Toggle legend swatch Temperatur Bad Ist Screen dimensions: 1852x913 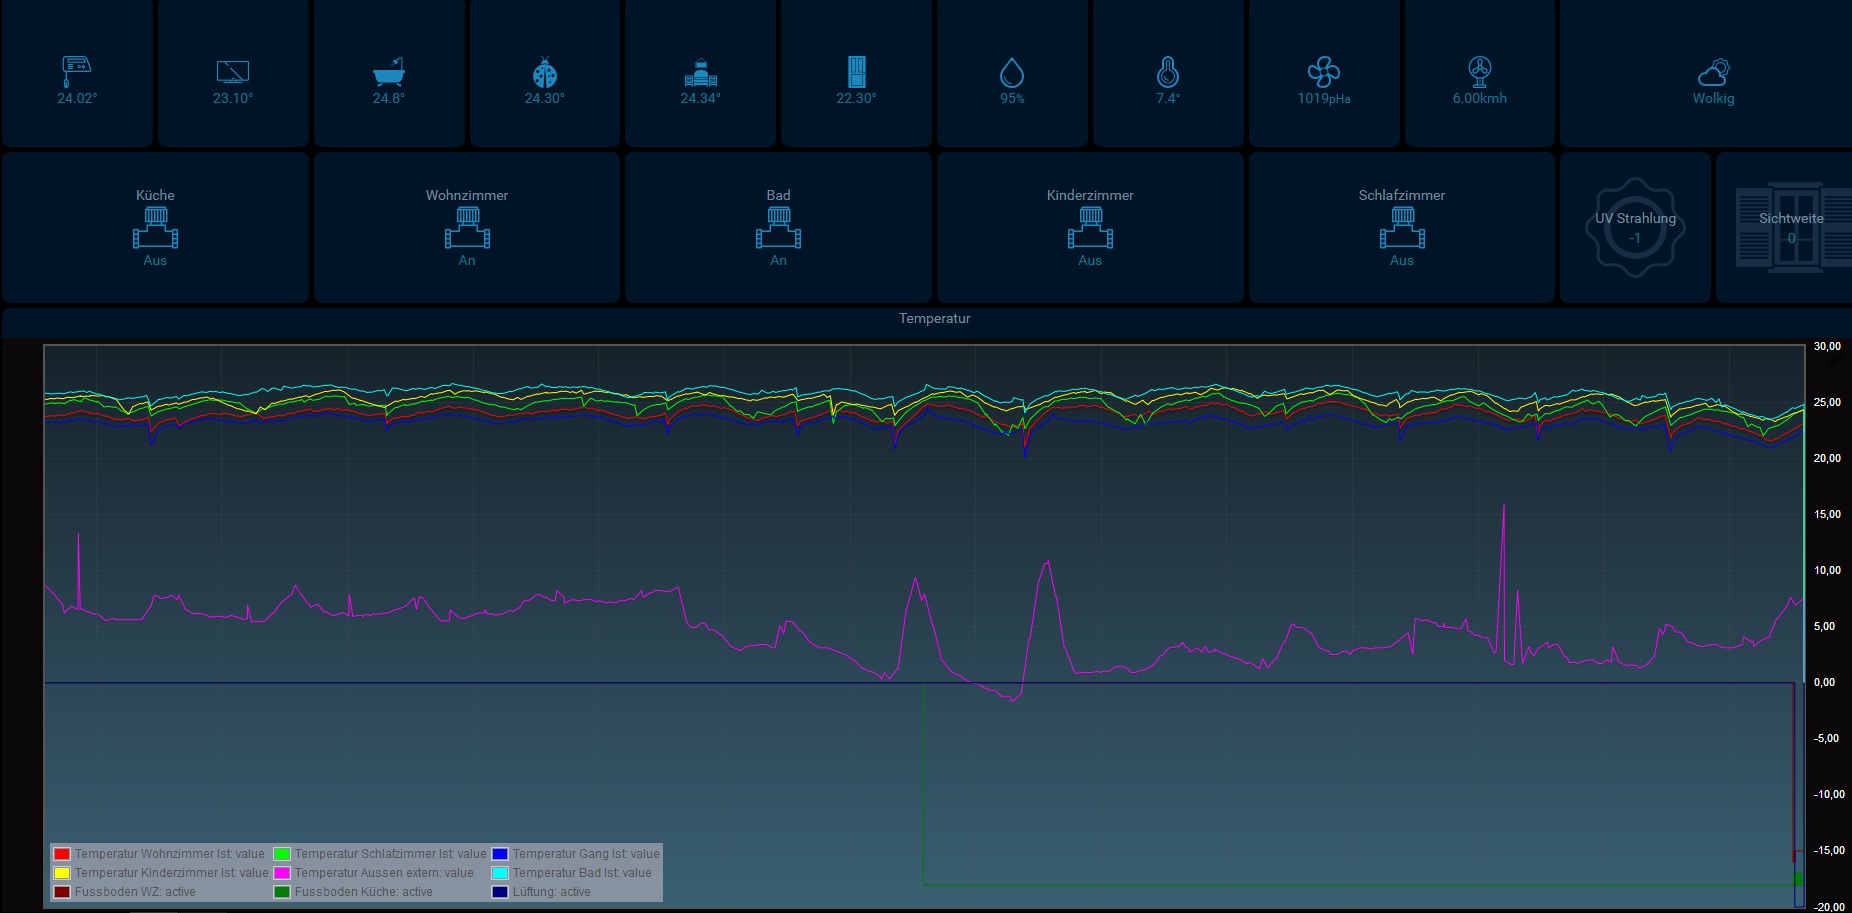(x=500, y=873)
